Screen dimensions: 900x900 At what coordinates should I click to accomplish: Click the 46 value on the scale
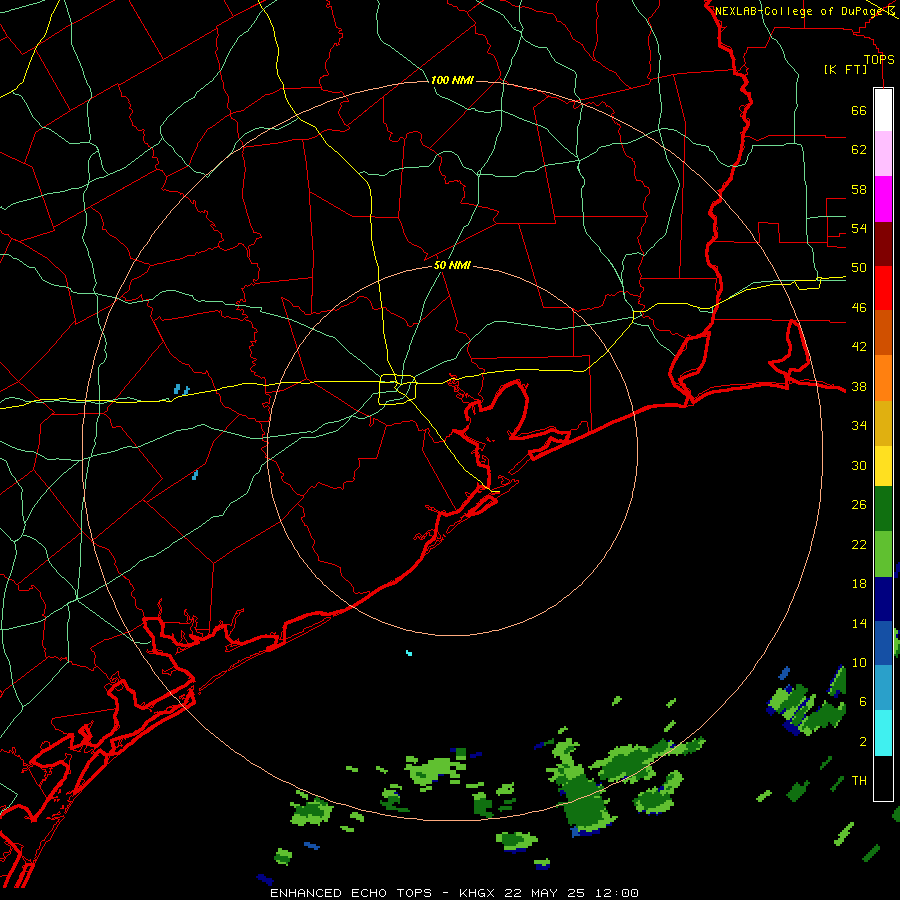click(x=859, y=308)
